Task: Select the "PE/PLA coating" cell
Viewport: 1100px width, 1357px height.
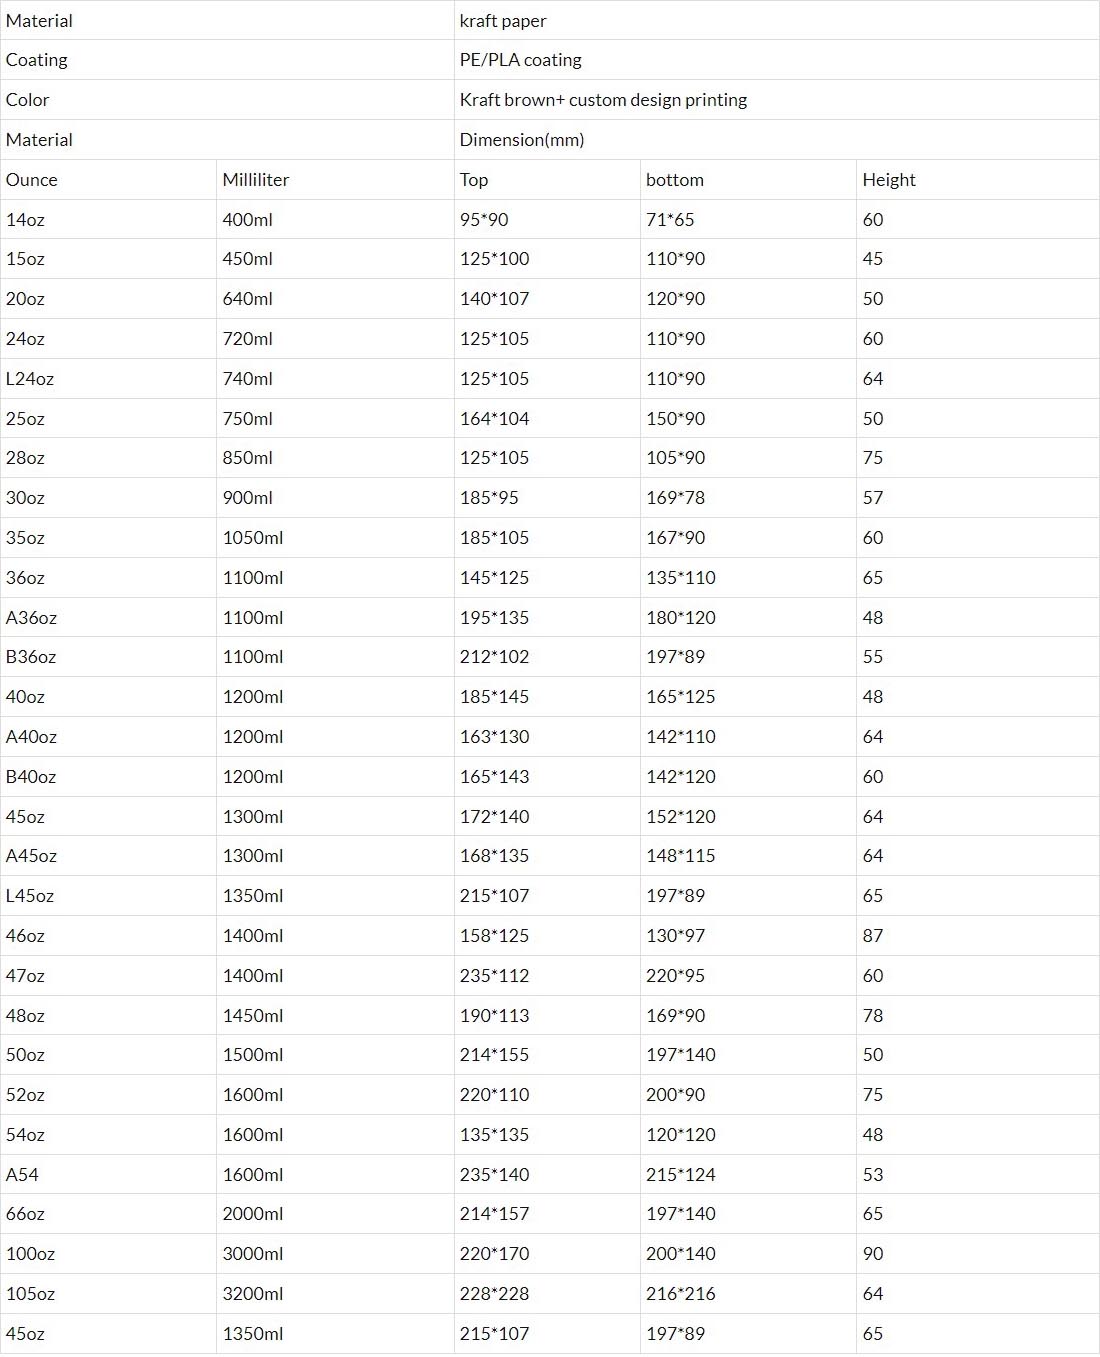Action: [520, 60]
